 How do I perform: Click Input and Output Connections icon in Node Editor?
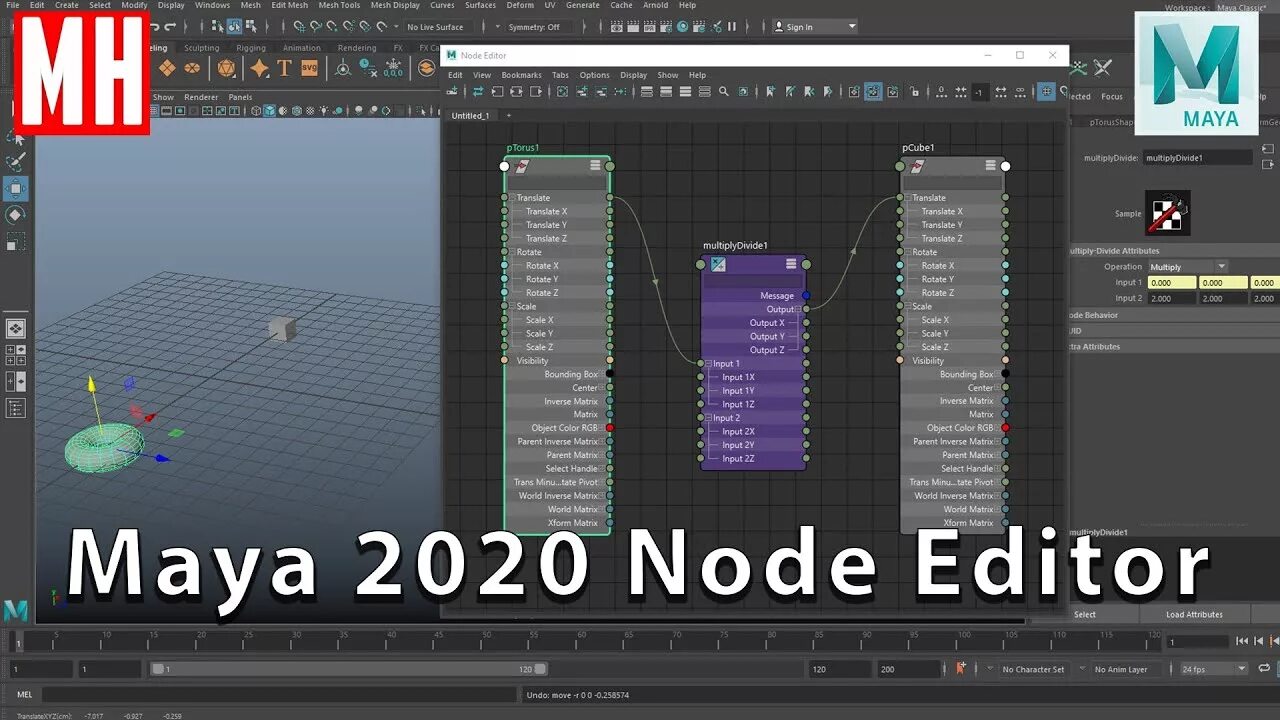click(x=516, y=91)
